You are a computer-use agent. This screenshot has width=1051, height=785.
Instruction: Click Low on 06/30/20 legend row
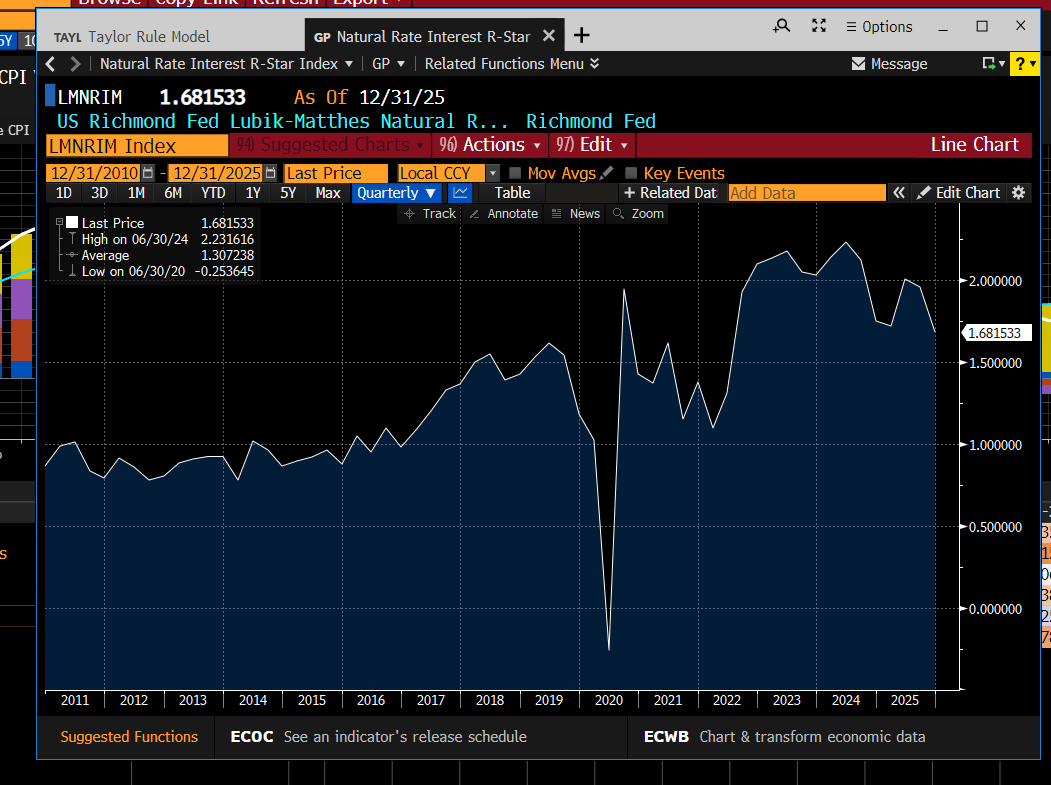coord(161,271)
